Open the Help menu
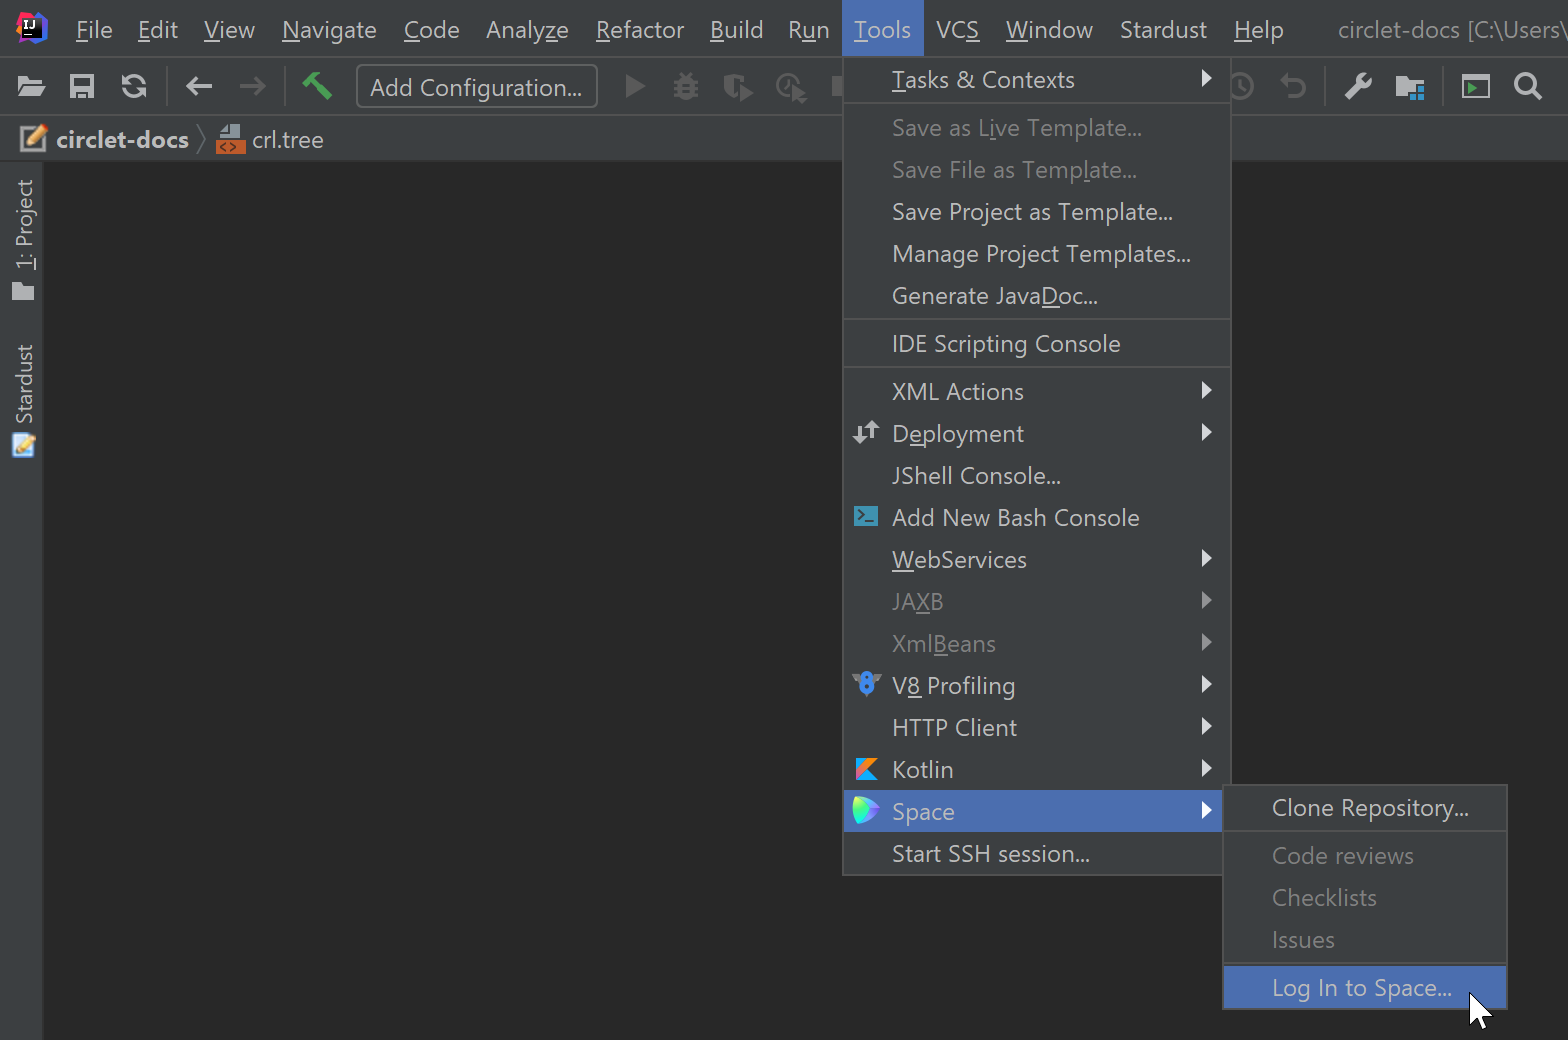The width and height of the screenshot is (1568, 1040). tap(1258, 30)
